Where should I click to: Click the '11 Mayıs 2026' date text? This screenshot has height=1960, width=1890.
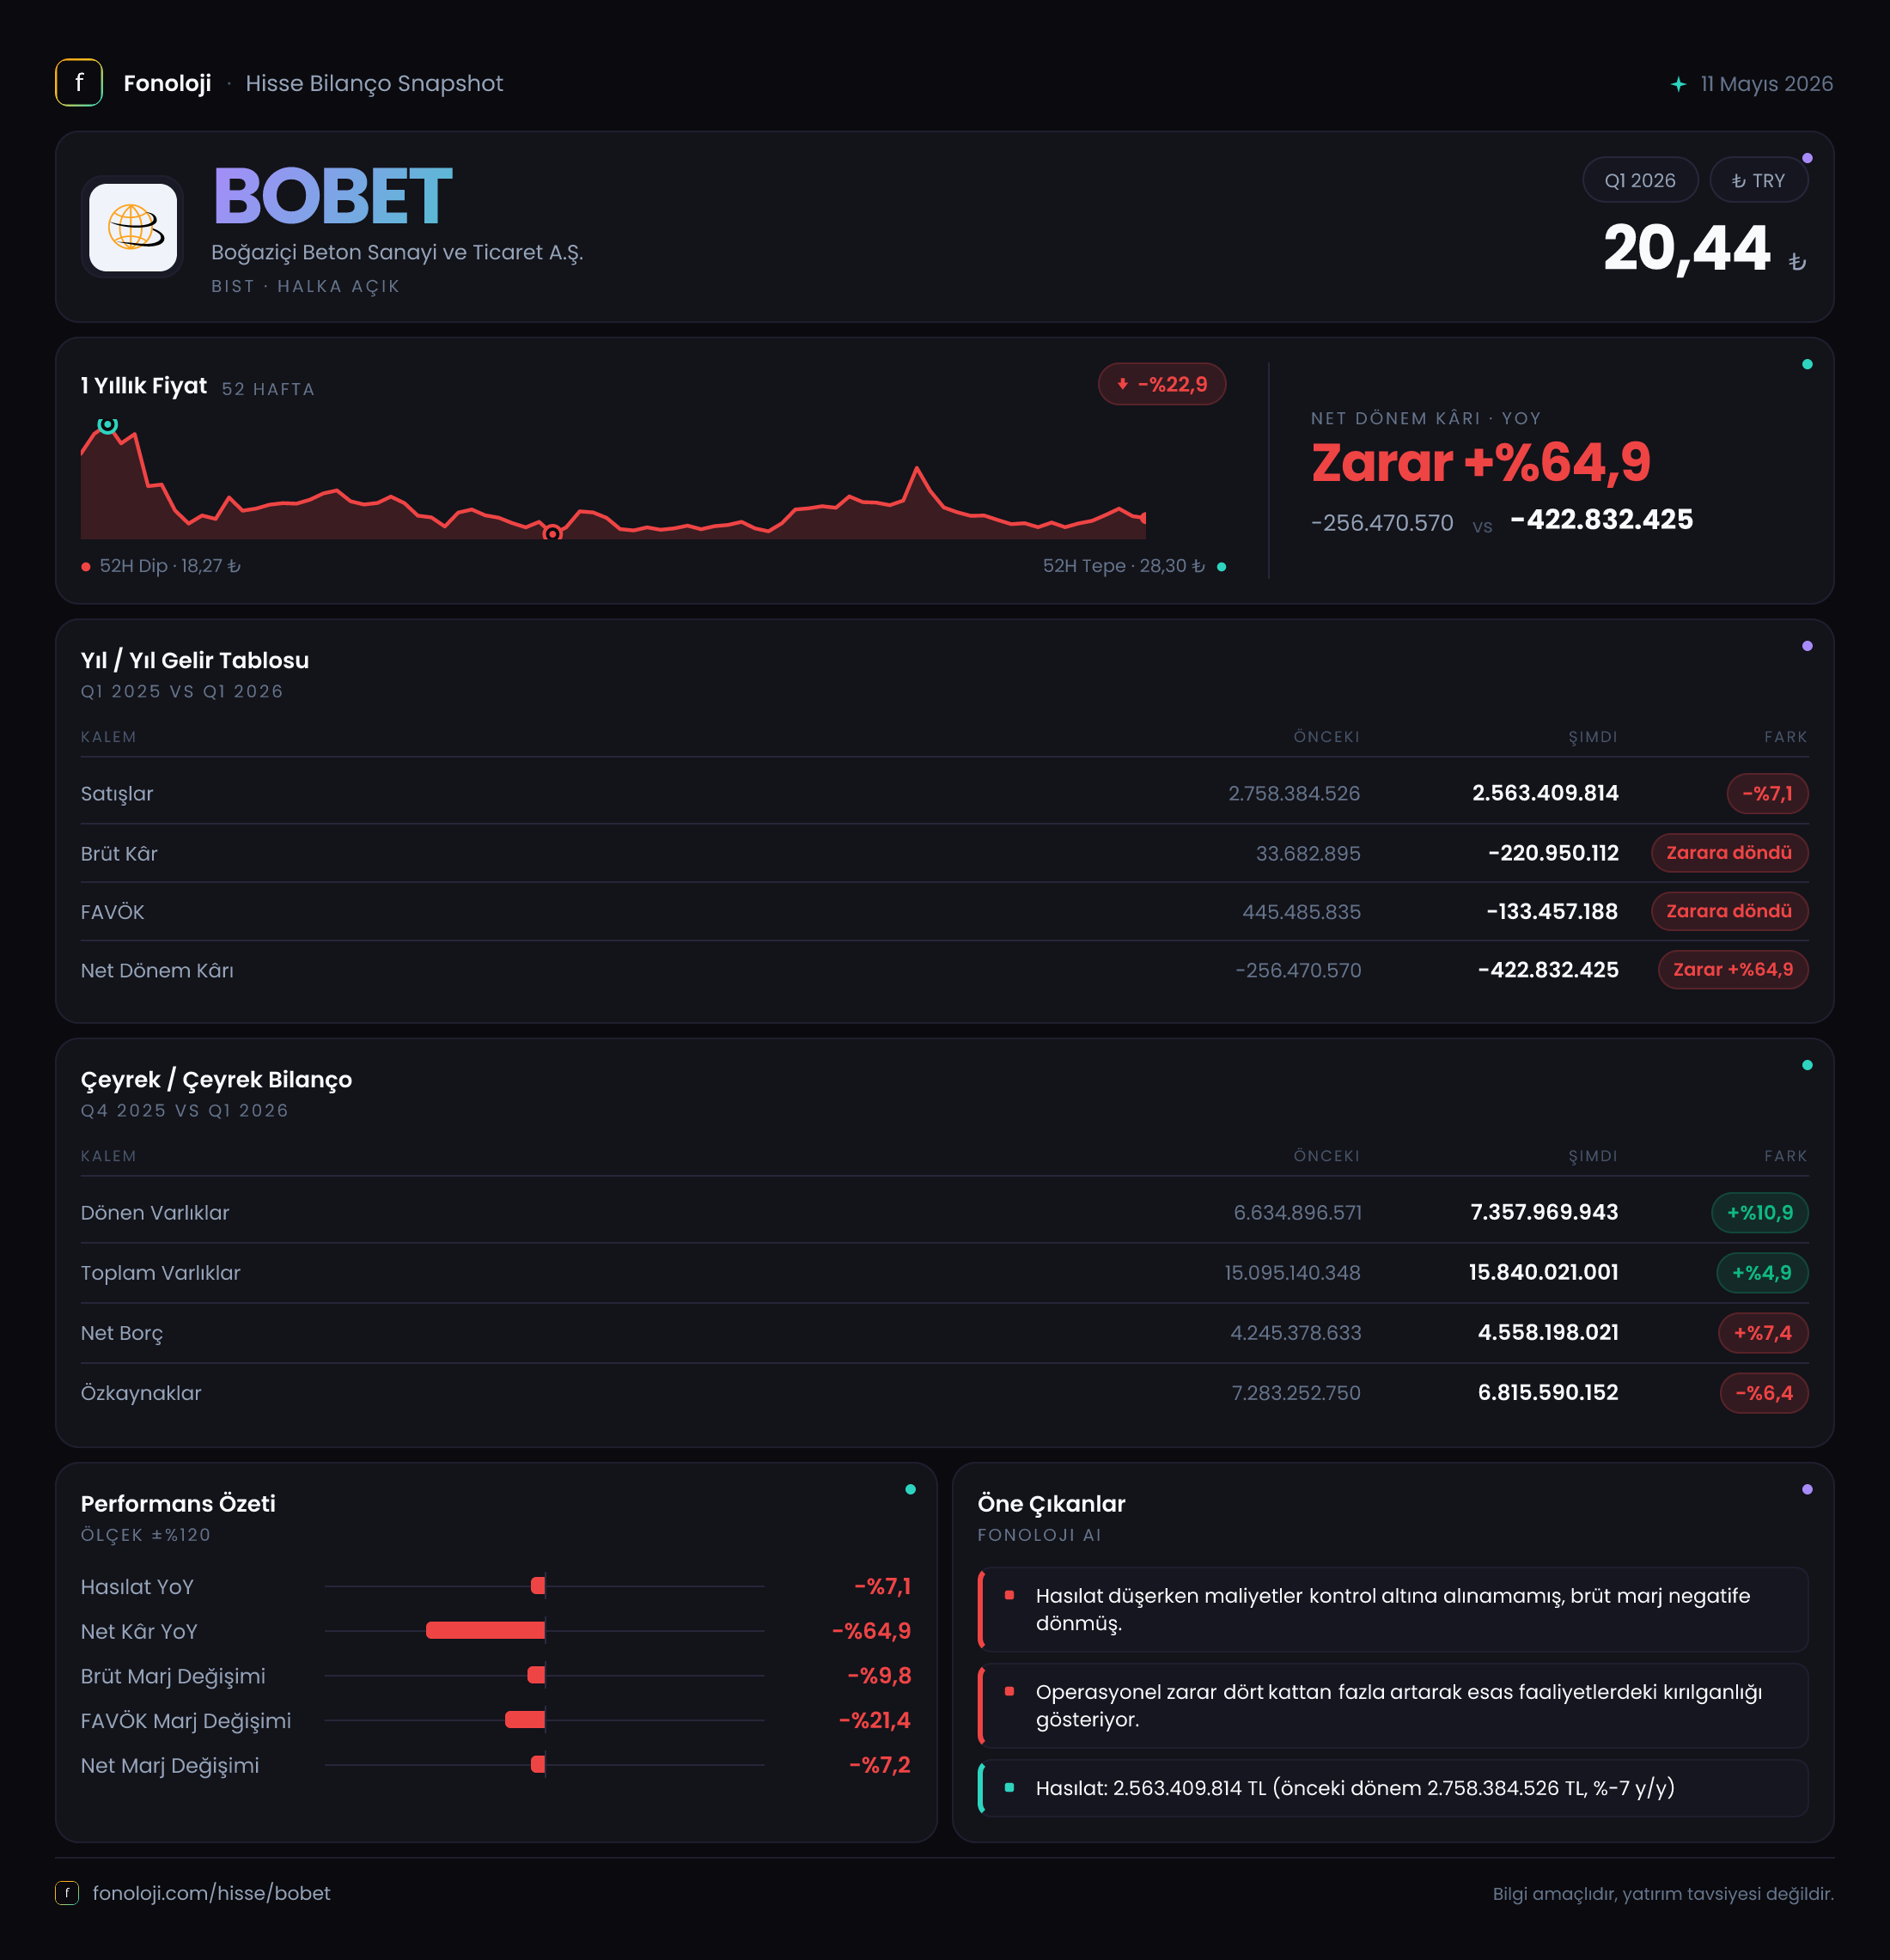(x=1766, y=84)
